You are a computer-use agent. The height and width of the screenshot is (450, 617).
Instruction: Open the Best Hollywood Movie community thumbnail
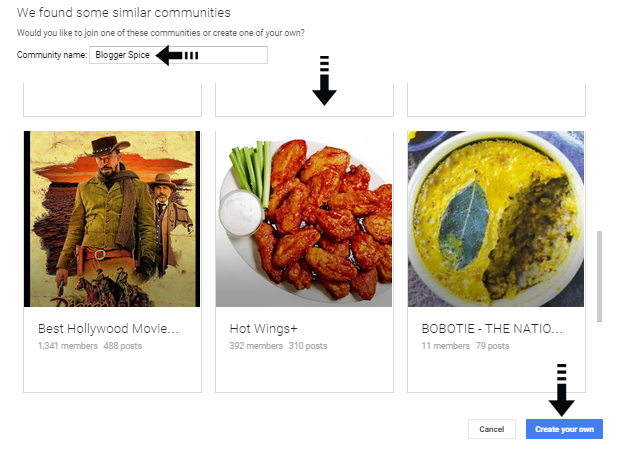point(112,219)
